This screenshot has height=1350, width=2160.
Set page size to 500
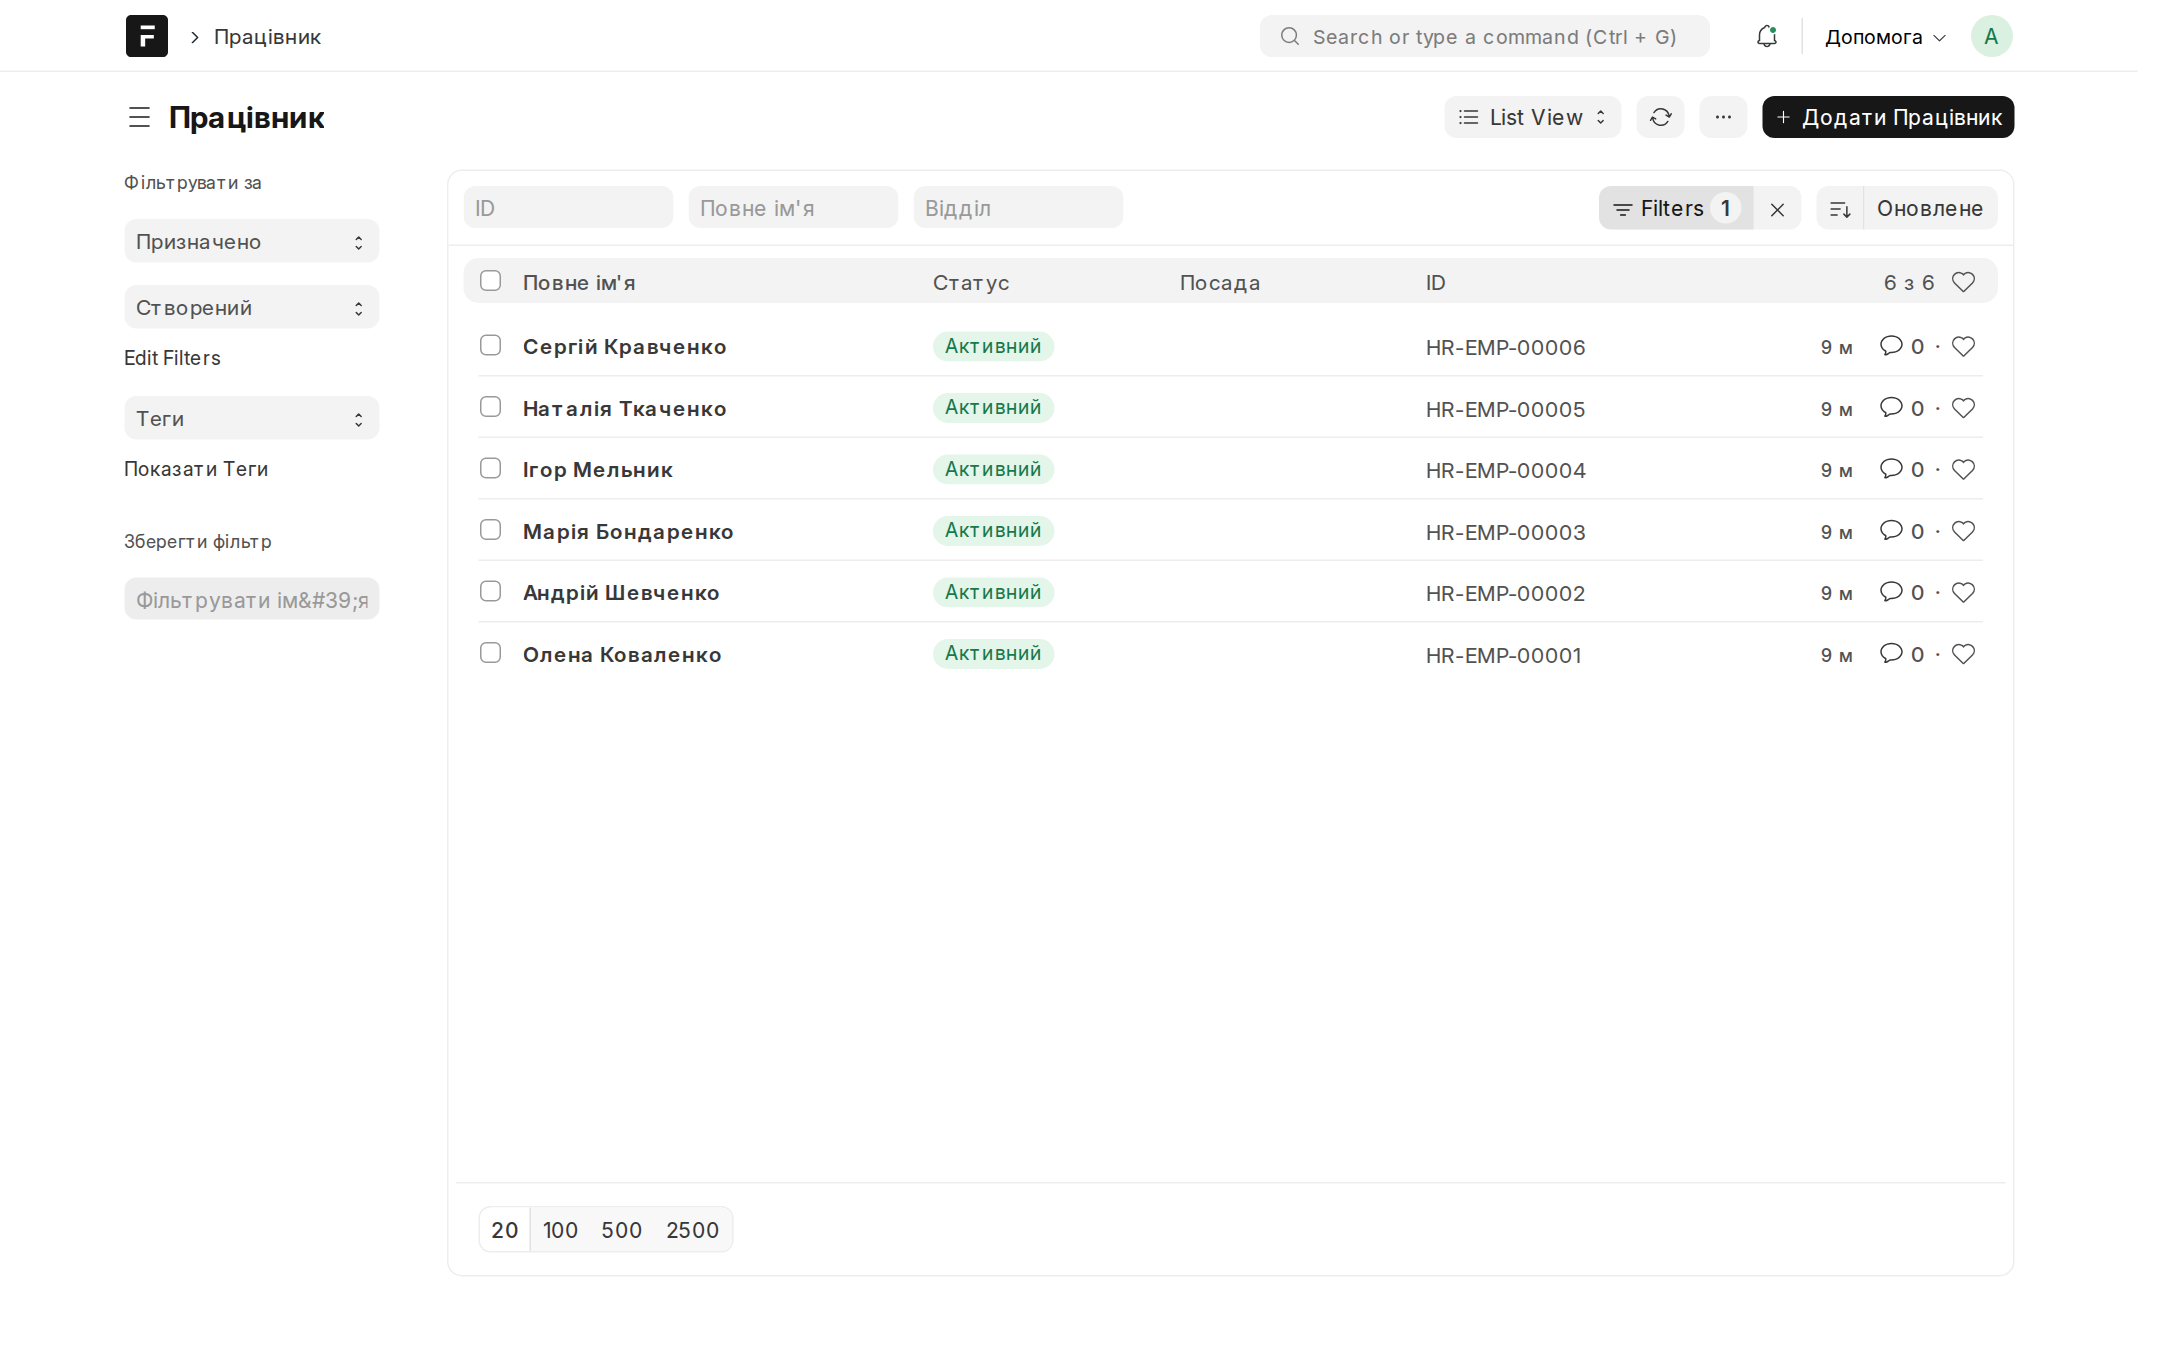tap(621, 1230)
